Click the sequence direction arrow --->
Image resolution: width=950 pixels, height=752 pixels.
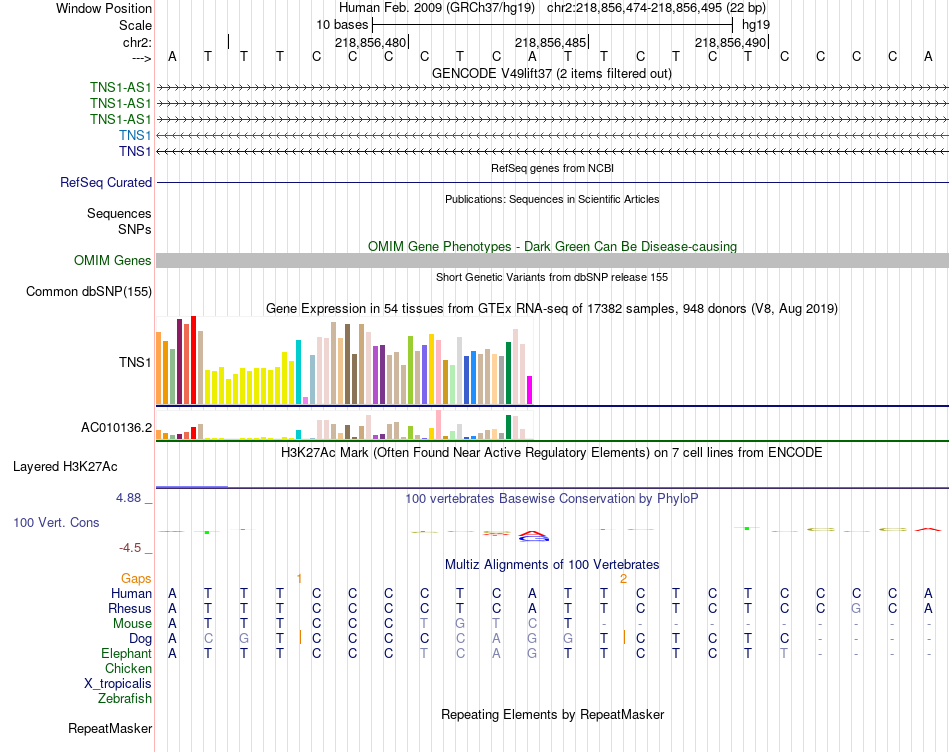pyautogui.click(x=141, y=58)
